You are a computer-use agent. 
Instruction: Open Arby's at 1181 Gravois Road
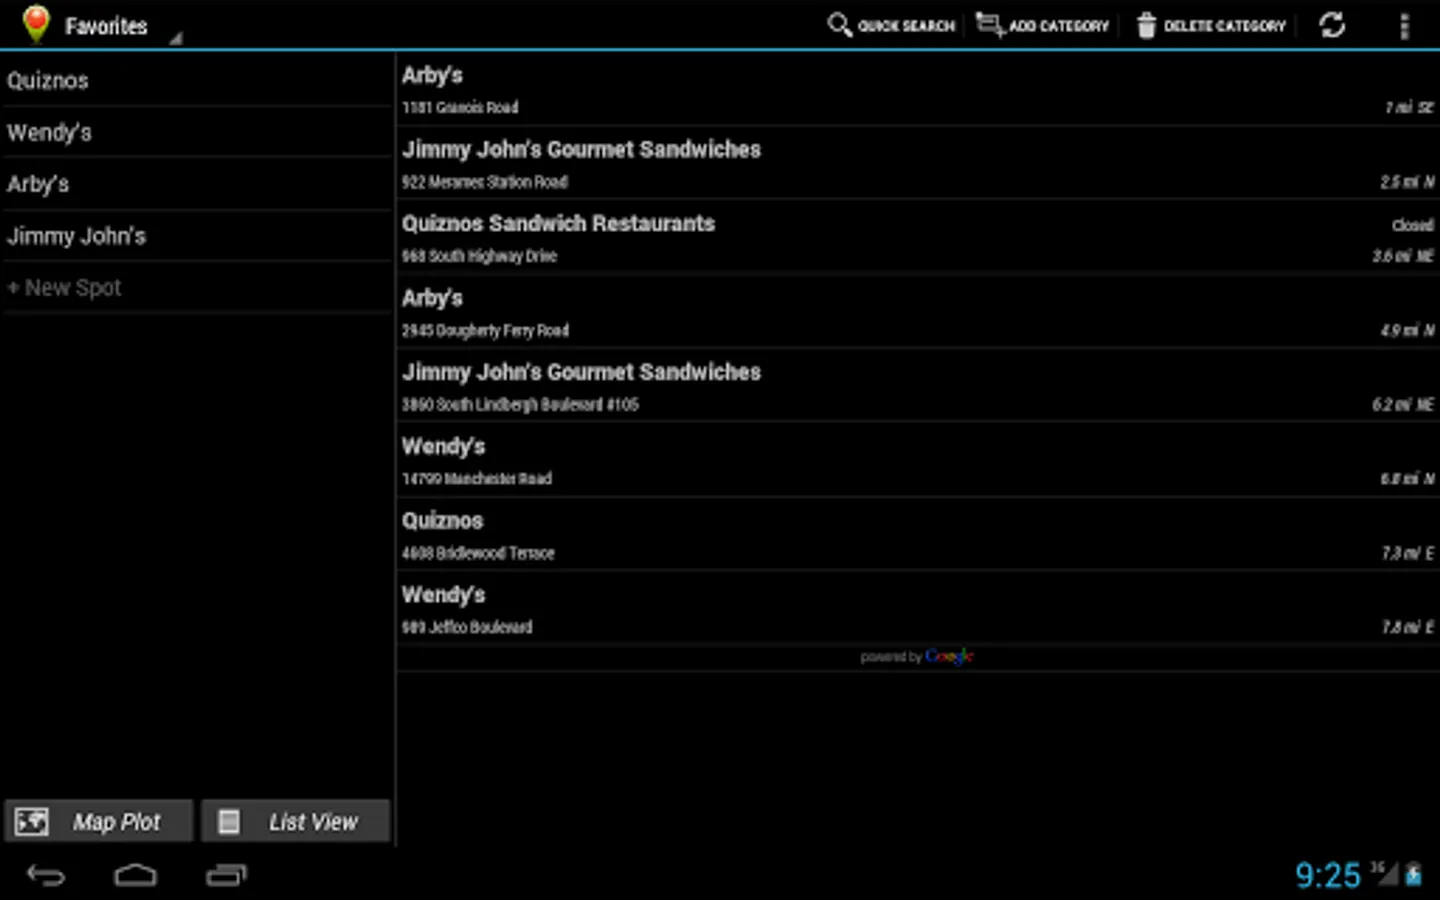918,89
